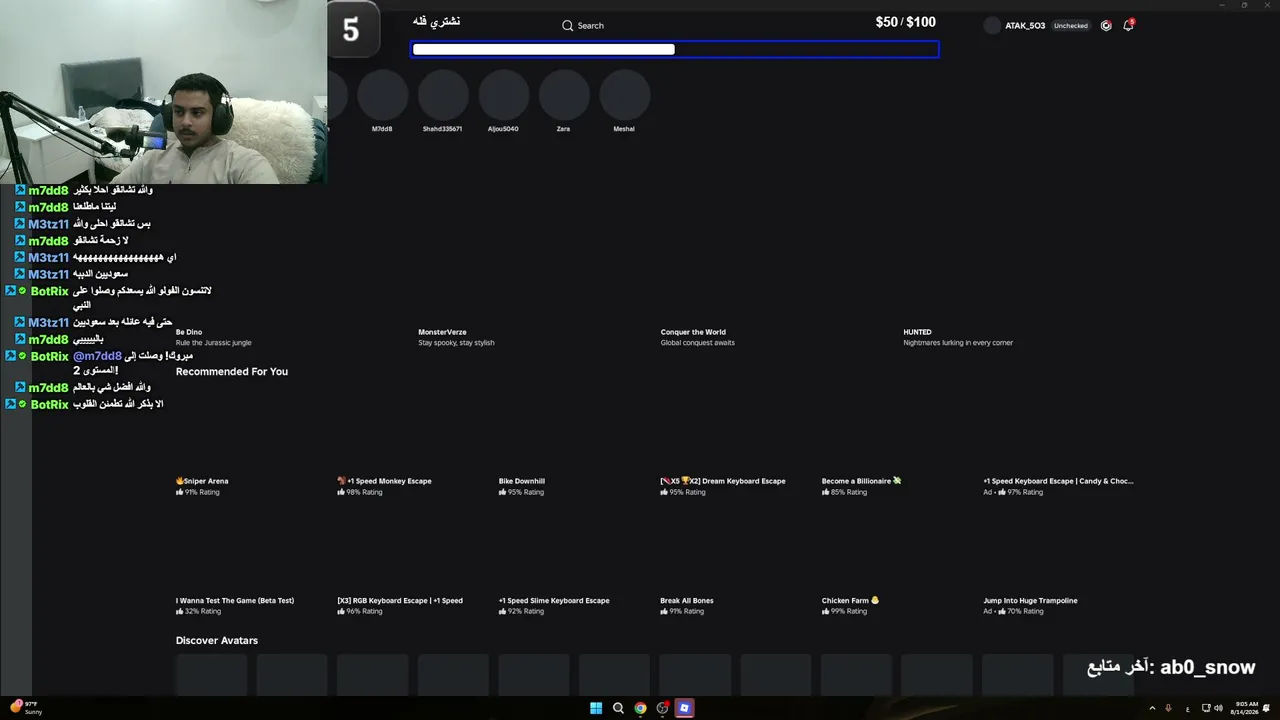Open the notifications bell with red badge
Viewport: 1280px width, 720px height.
coord(1128,25)
